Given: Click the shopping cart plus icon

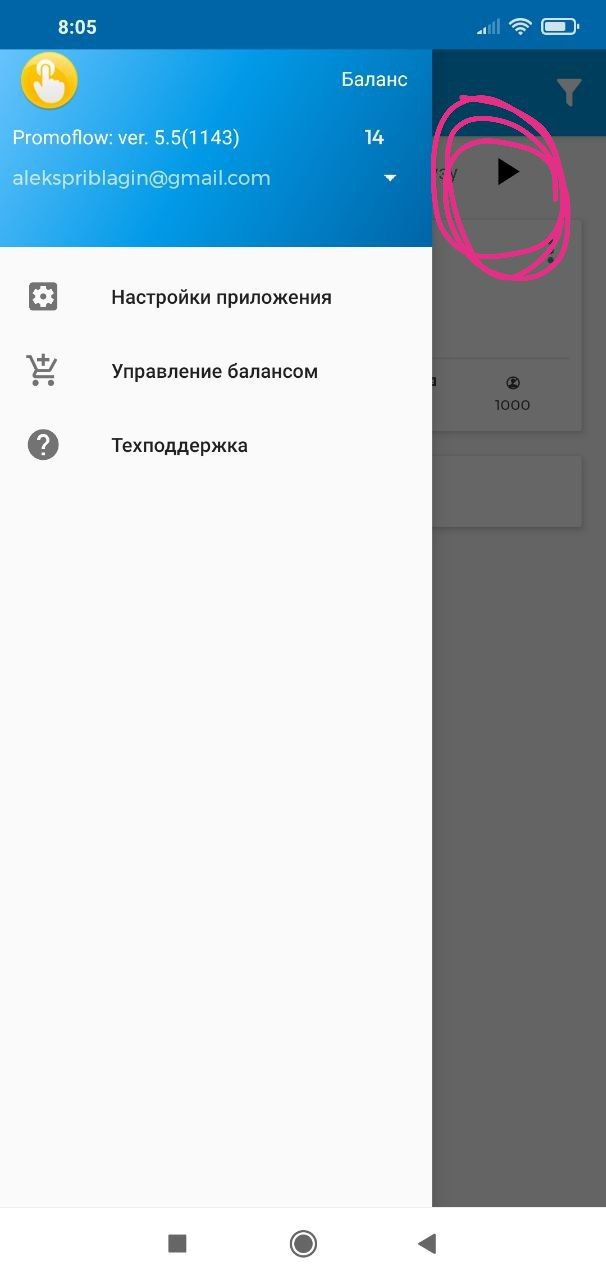Looking at the screenshot, I should (43, 370).
